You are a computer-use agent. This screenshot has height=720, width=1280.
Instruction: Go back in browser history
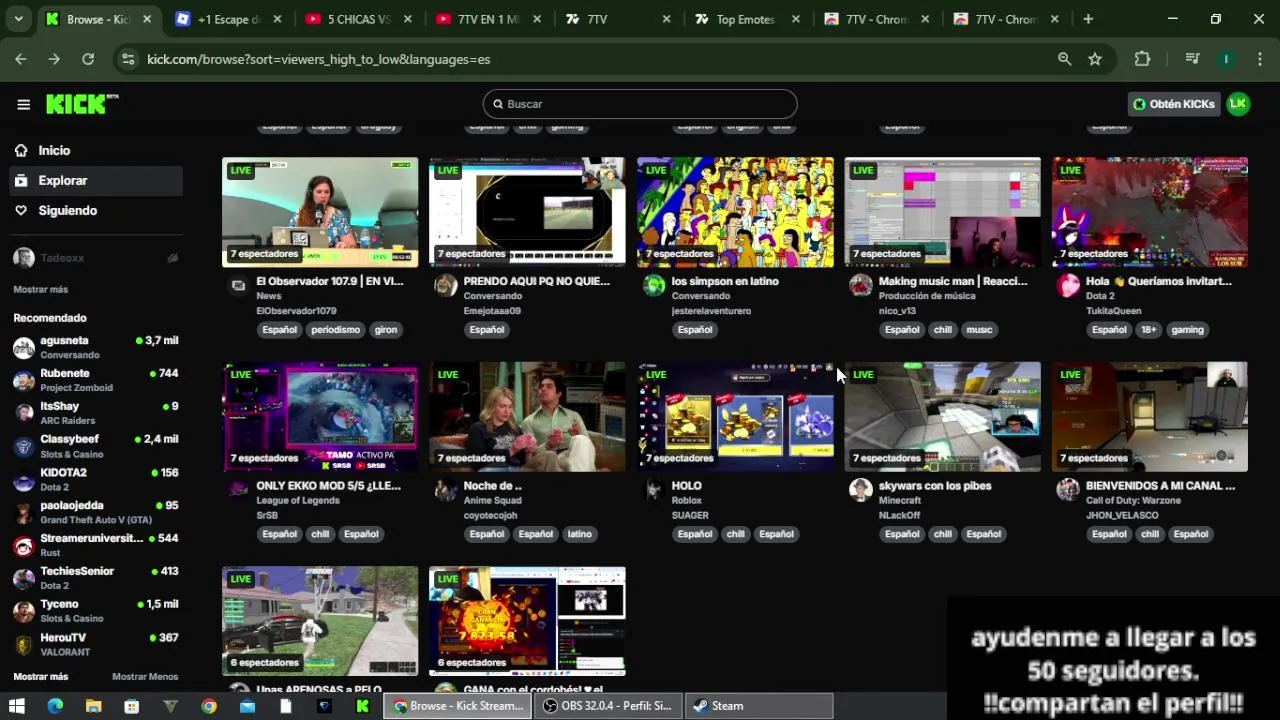coord(21,59)
